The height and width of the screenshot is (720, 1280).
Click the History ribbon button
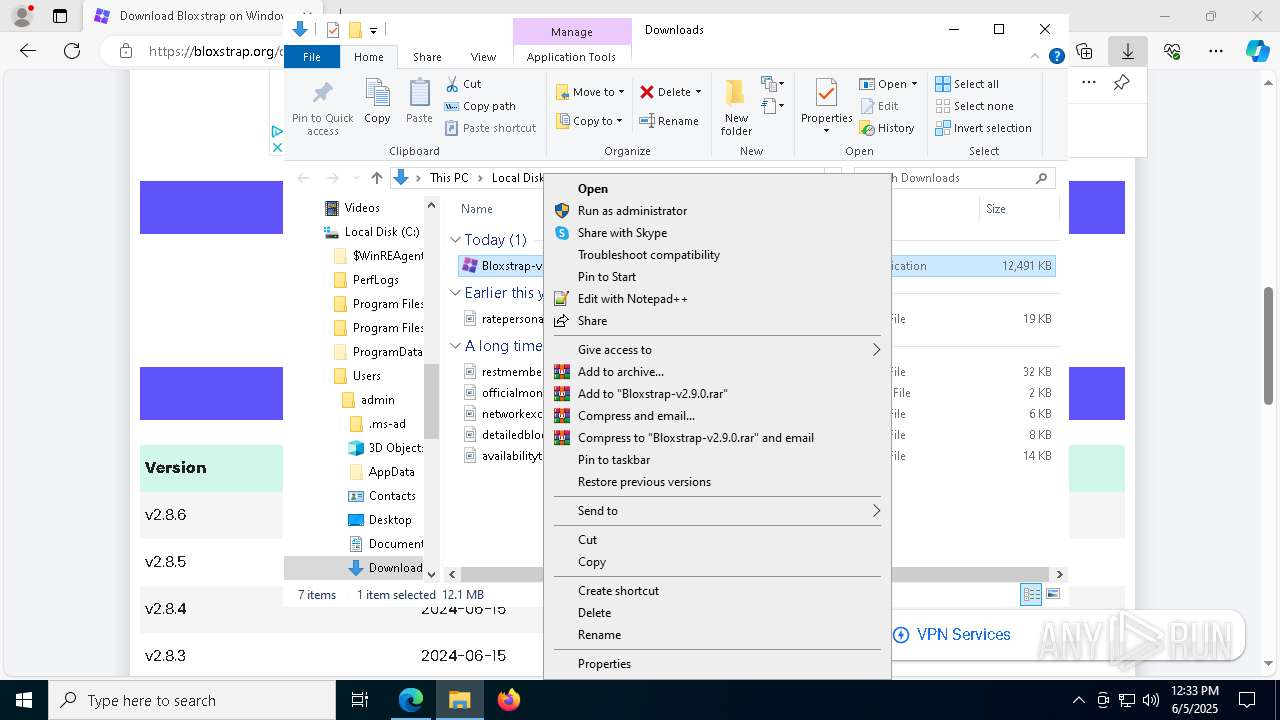click(887, 128)
